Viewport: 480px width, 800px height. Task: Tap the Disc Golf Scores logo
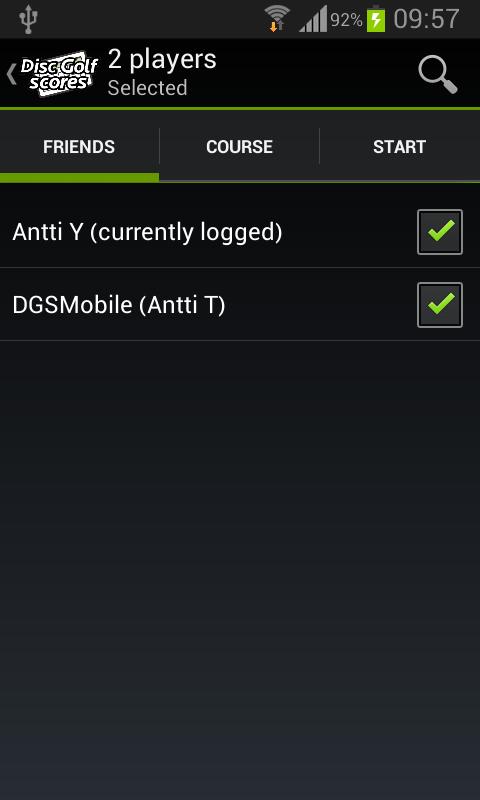(x=59, y=73)
